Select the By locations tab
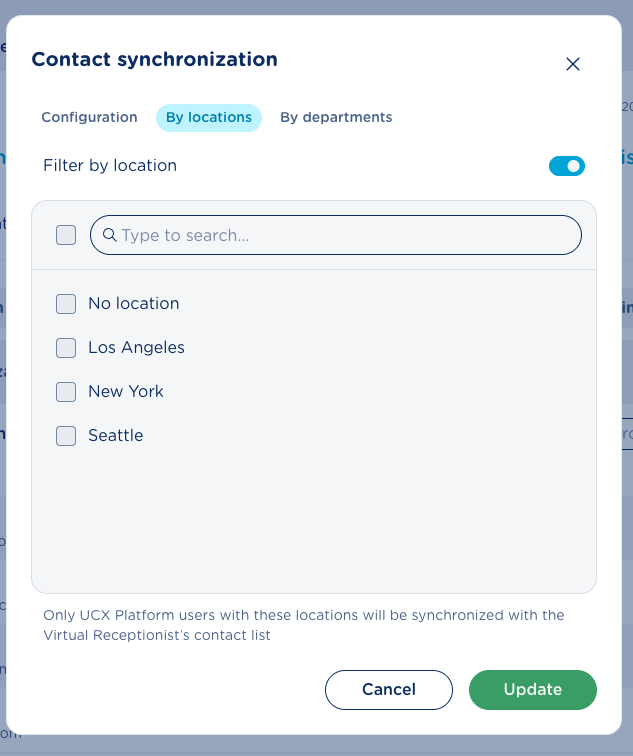 (209, 118)
